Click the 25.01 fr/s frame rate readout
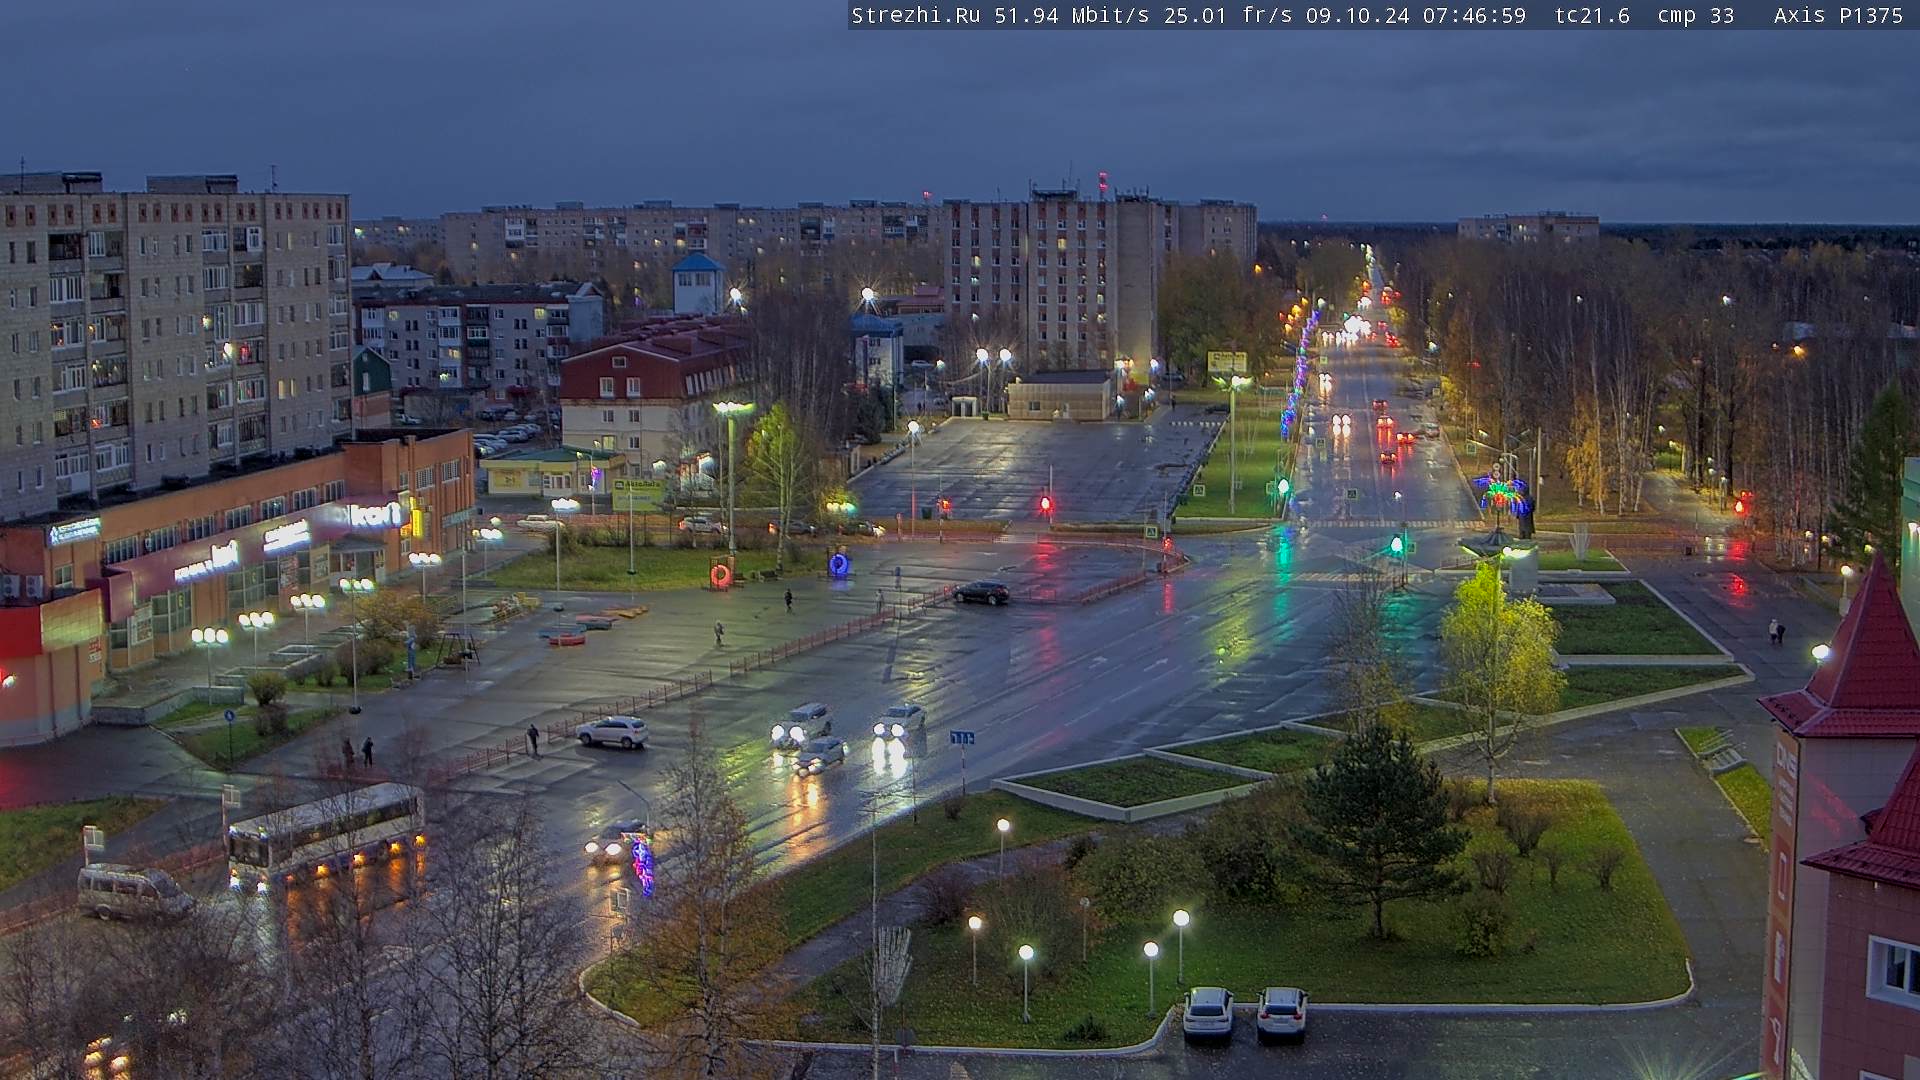1920x1080 pixels. tap(1227, 15)
